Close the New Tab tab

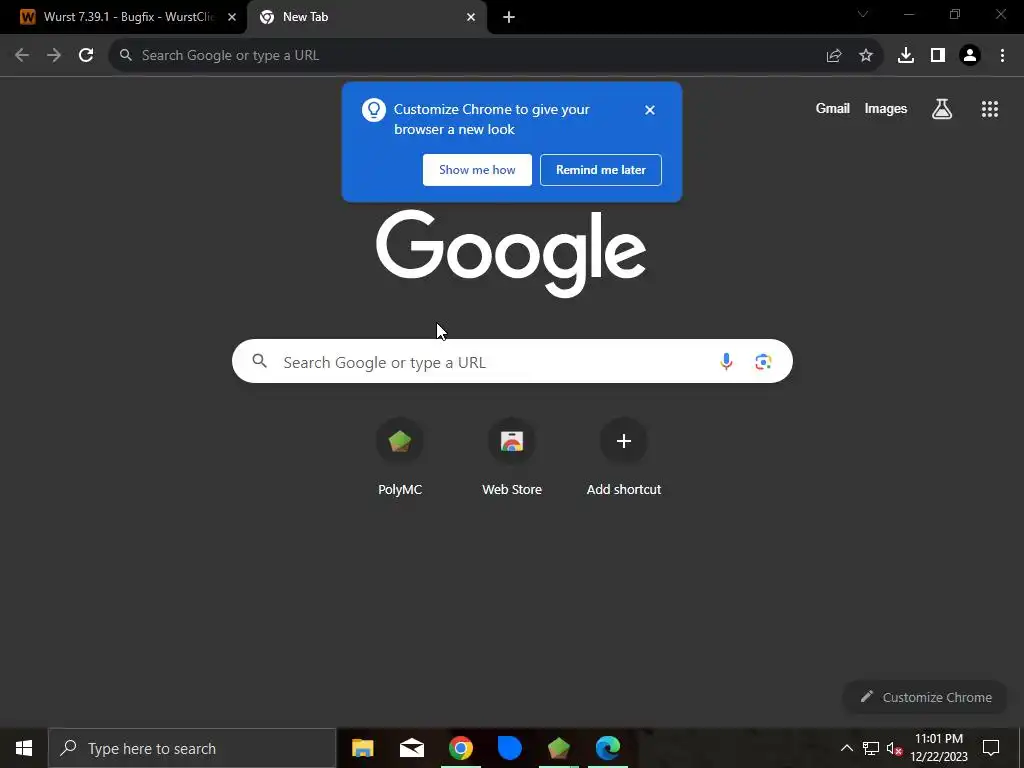[471, 17]
